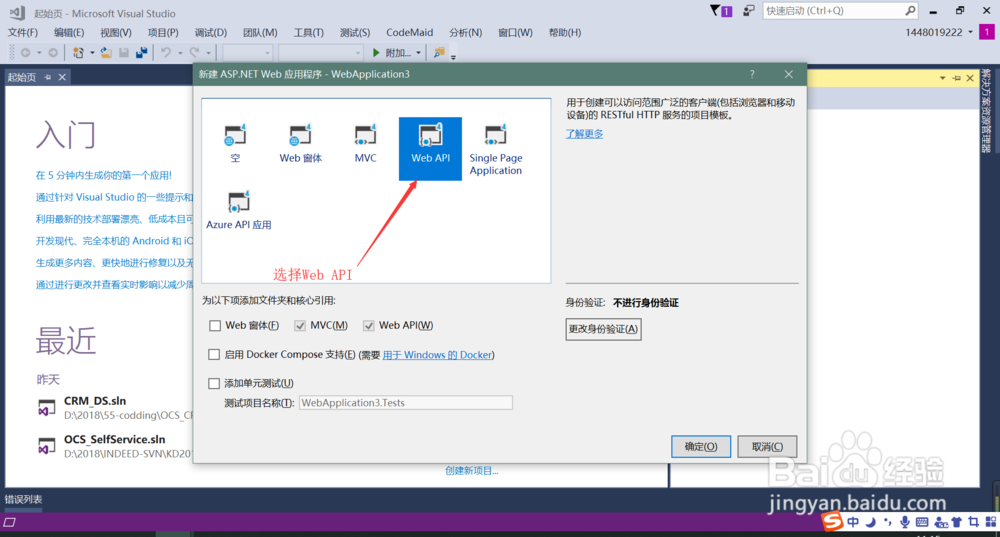Click the Sogou skin shirt icon
This screenshot has height=537, width=1000.
(957, 522)
